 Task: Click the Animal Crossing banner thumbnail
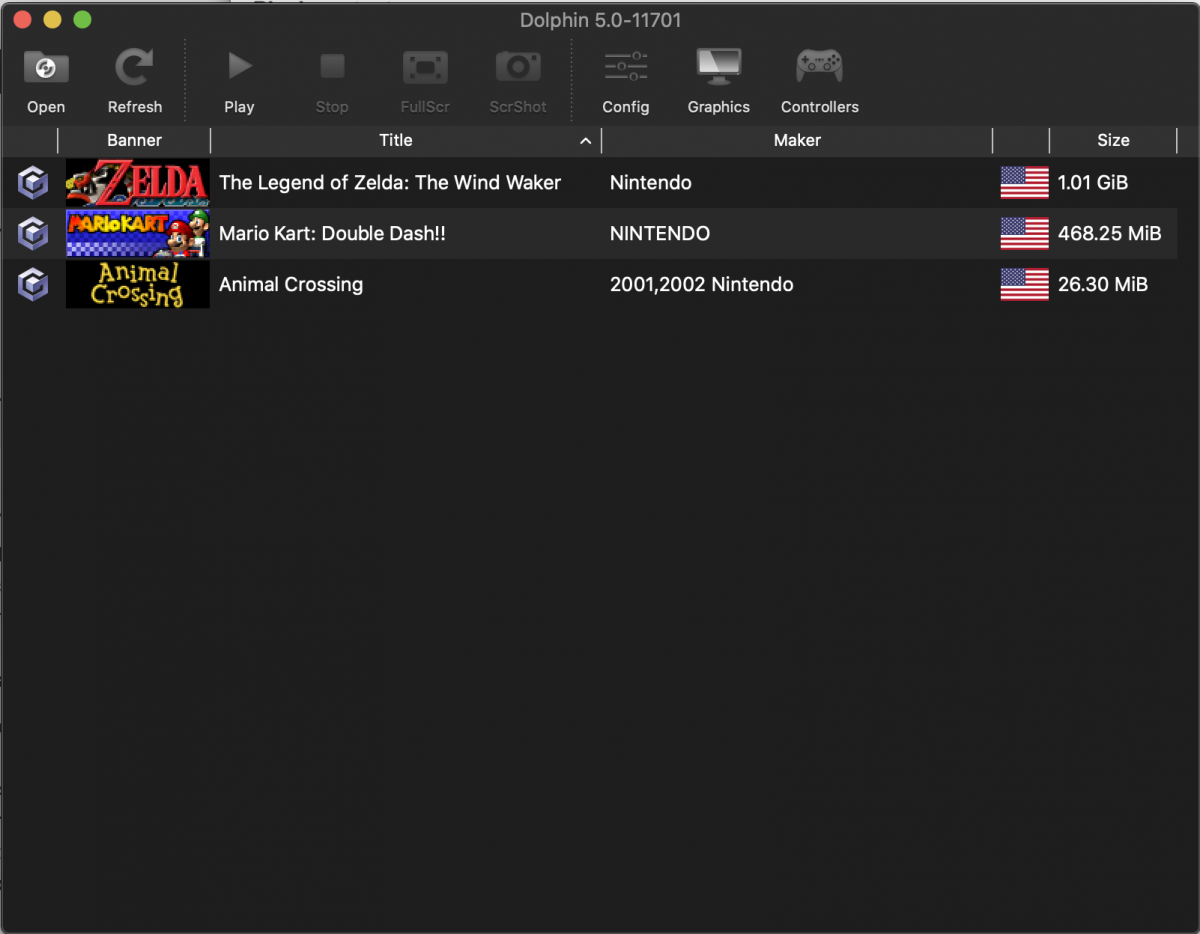pyautogui.click(x=138, y=285)
